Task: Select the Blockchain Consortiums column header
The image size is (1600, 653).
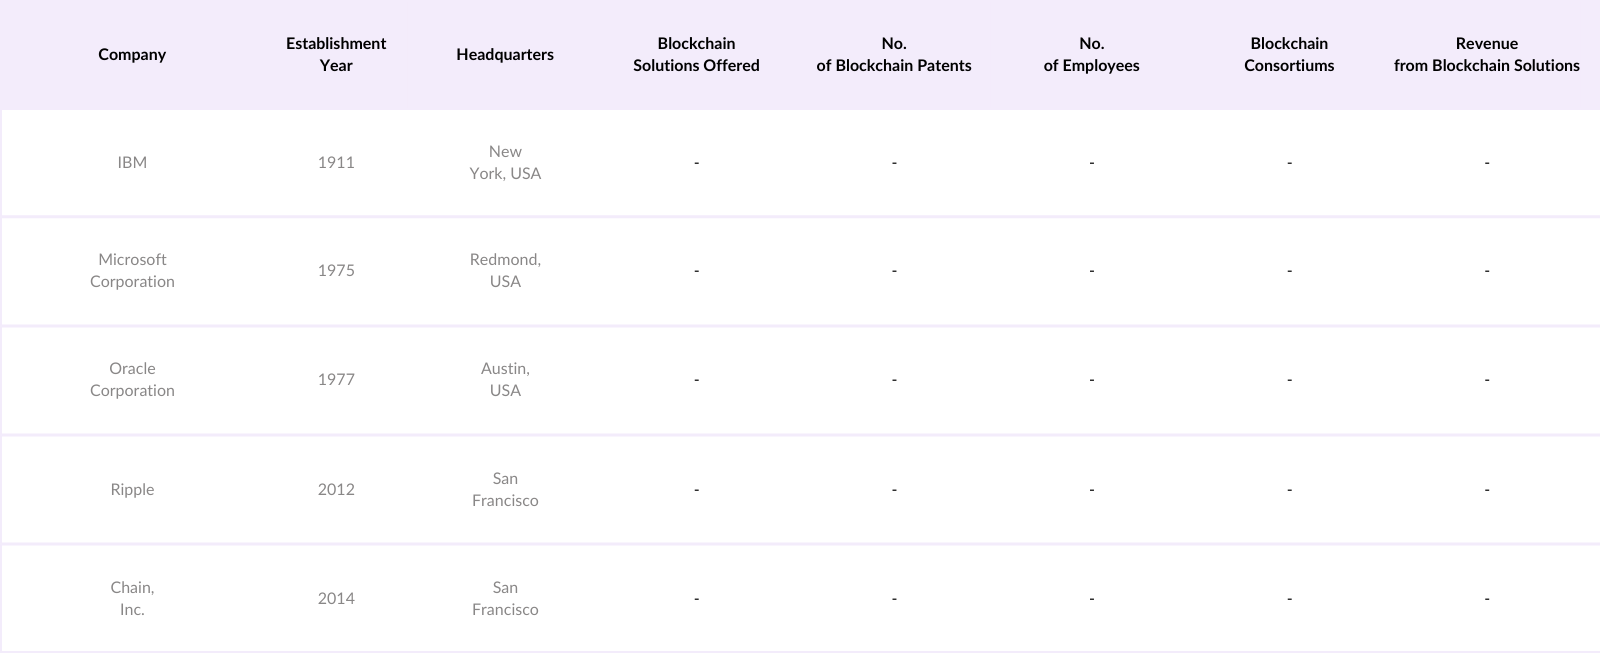Action: [x=1289, y=55]
